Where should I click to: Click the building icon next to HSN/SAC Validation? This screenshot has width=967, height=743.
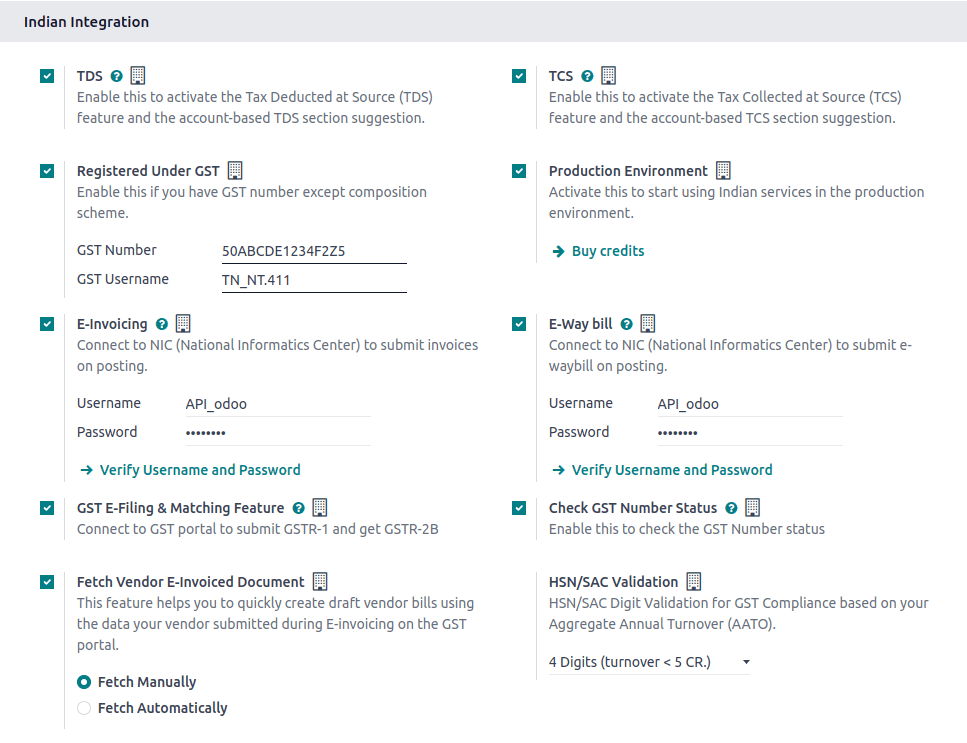693,581
